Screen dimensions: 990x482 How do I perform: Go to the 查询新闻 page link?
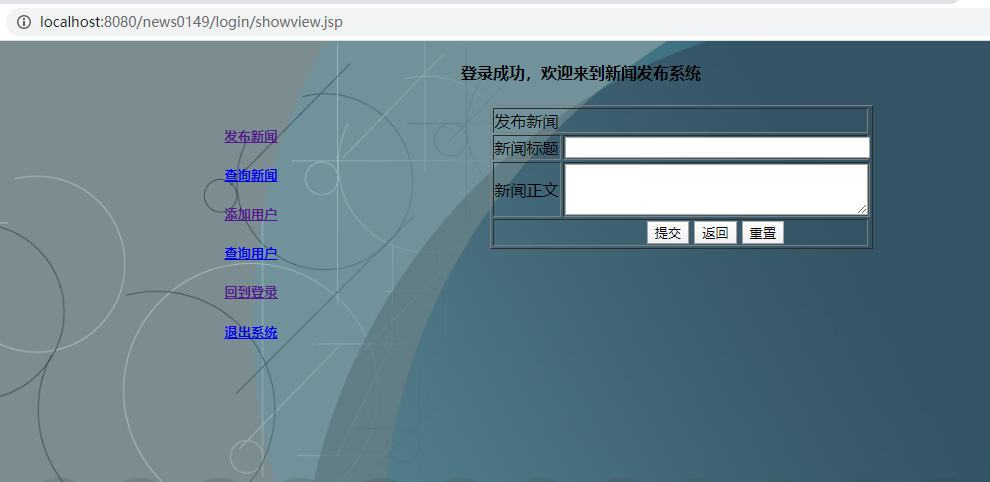[250, 175]
